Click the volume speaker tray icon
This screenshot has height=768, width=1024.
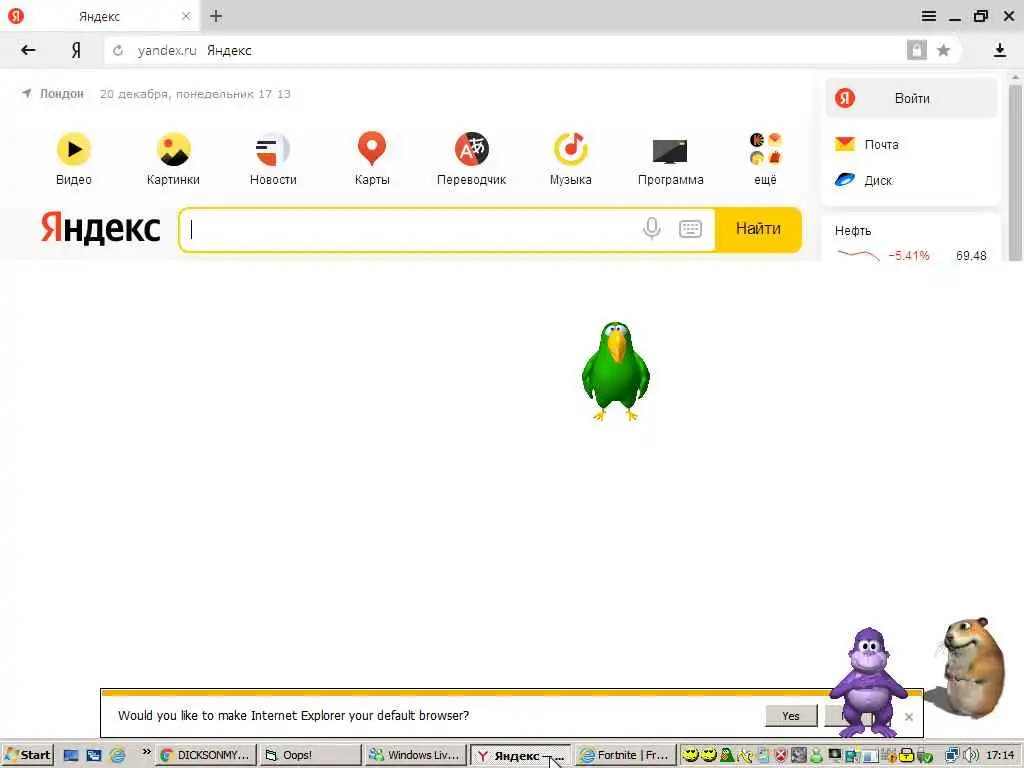coord(971,755)
